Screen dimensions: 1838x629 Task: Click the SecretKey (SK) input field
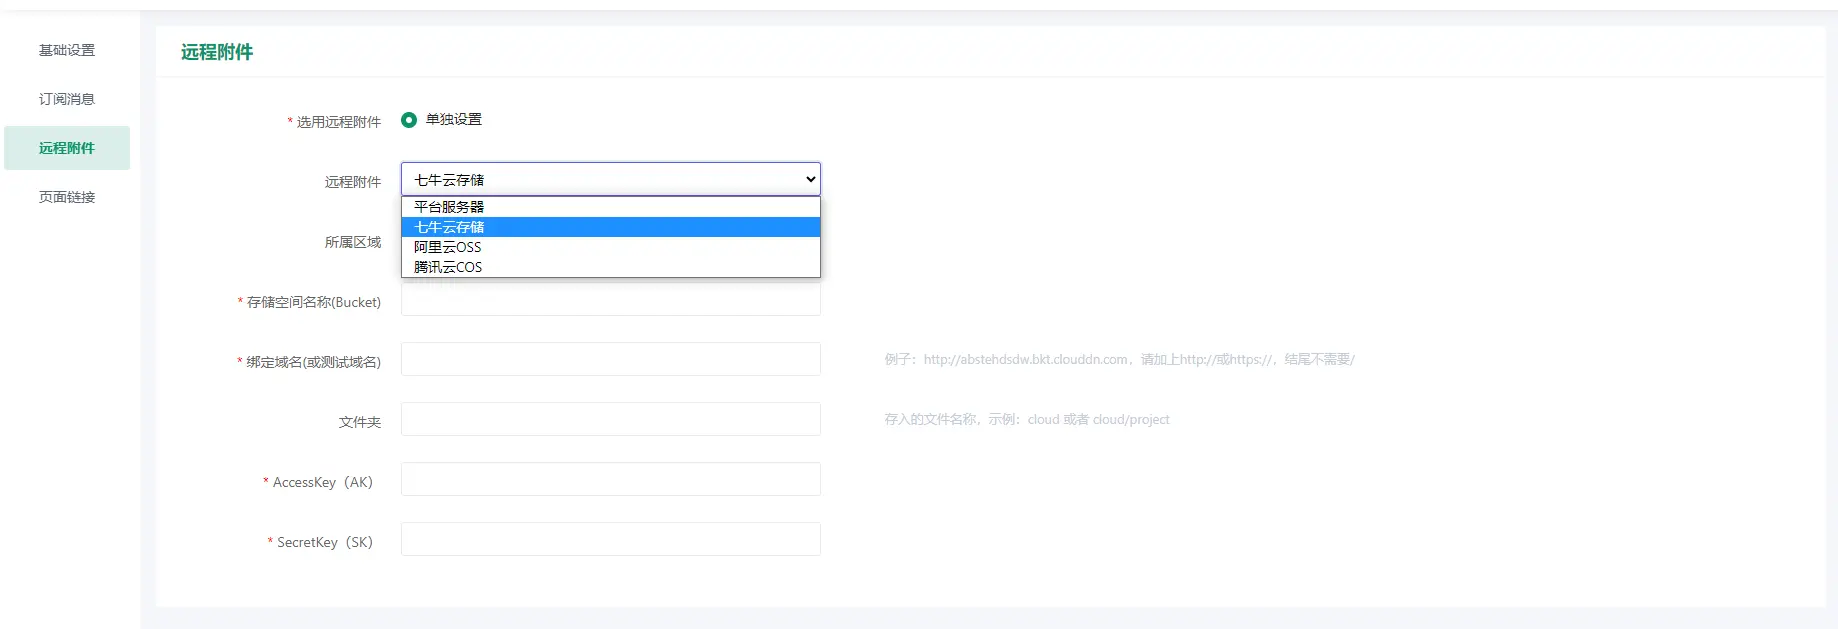(x=610, y=539)
